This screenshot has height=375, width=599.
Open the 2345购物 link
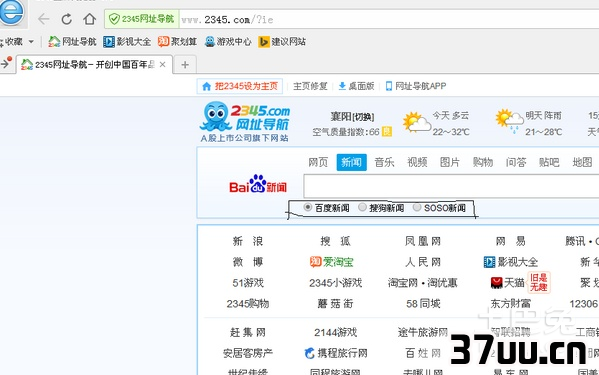[248, 304]
